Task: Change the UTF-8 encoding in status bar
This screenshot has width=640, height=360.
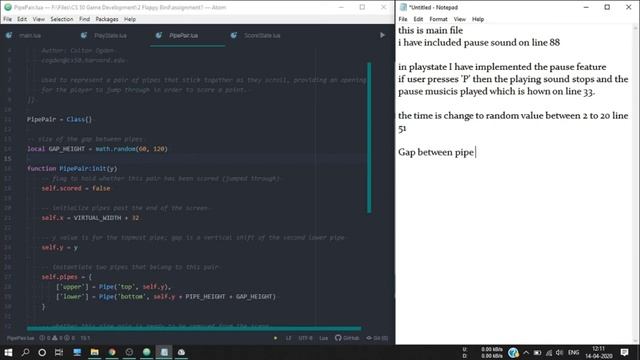Action: [x=305, y=338]
